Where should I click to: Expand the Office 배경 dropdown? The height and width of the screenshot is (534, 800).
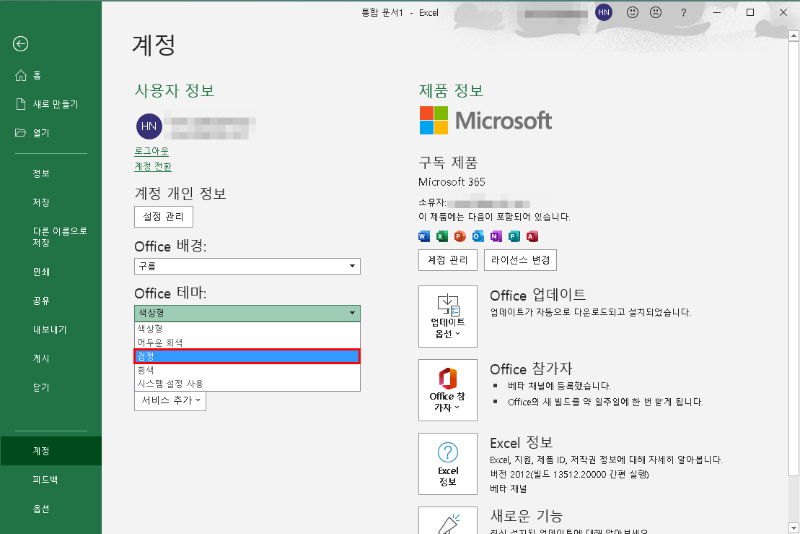click(x=247, y=266)
